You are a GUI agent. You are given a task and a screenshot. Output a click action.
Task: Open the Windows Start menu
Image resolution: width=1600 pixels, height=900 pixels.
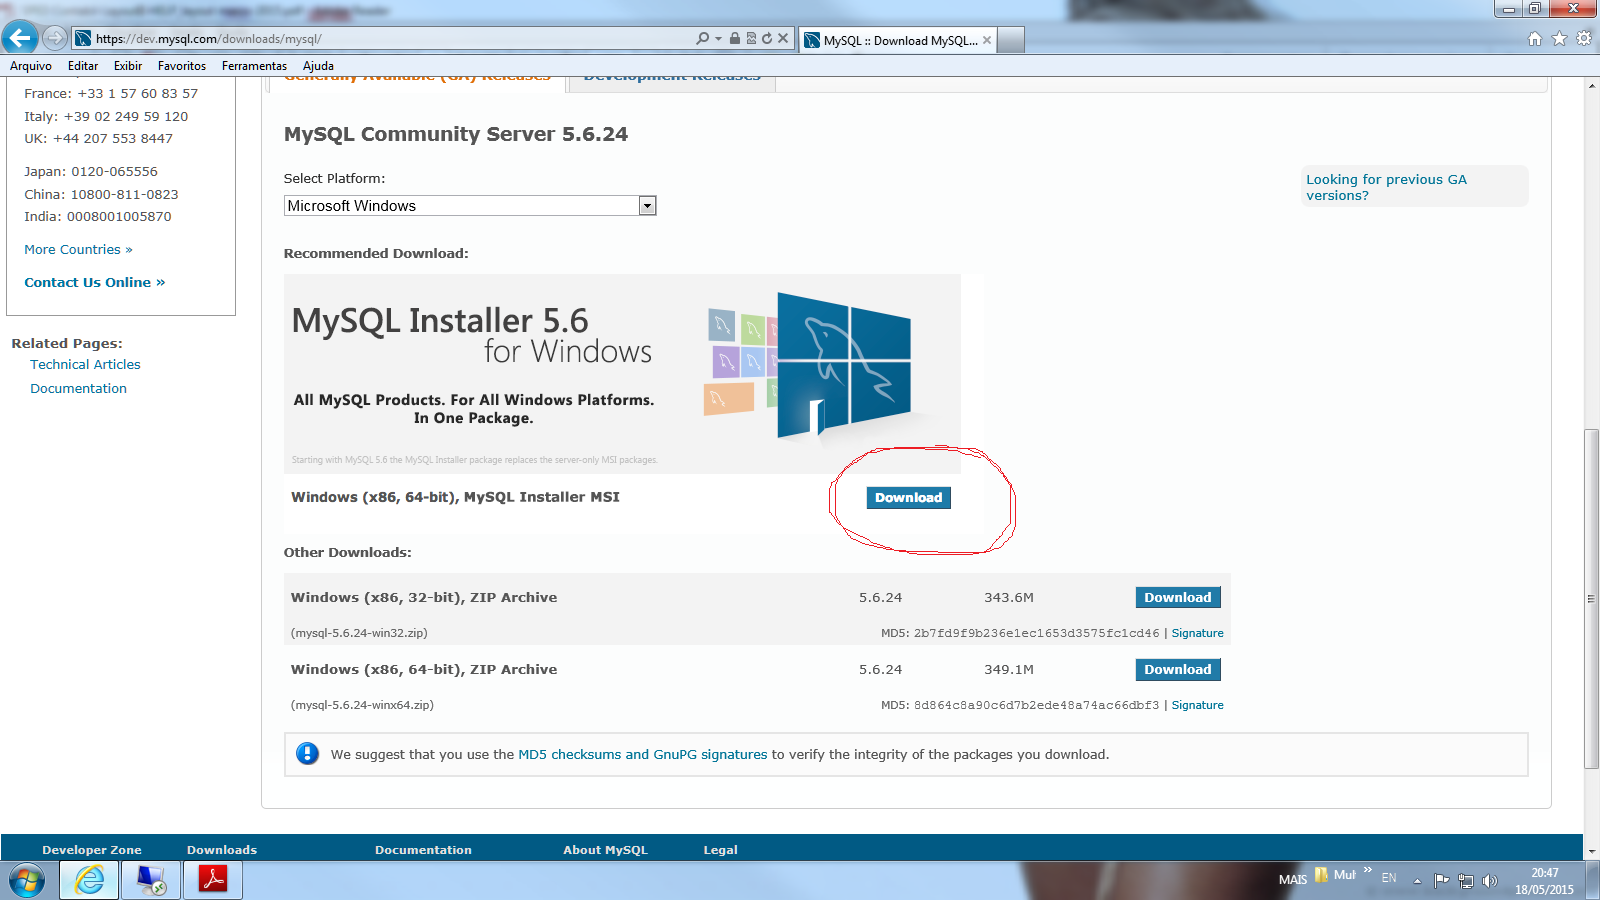click(27, 881)
